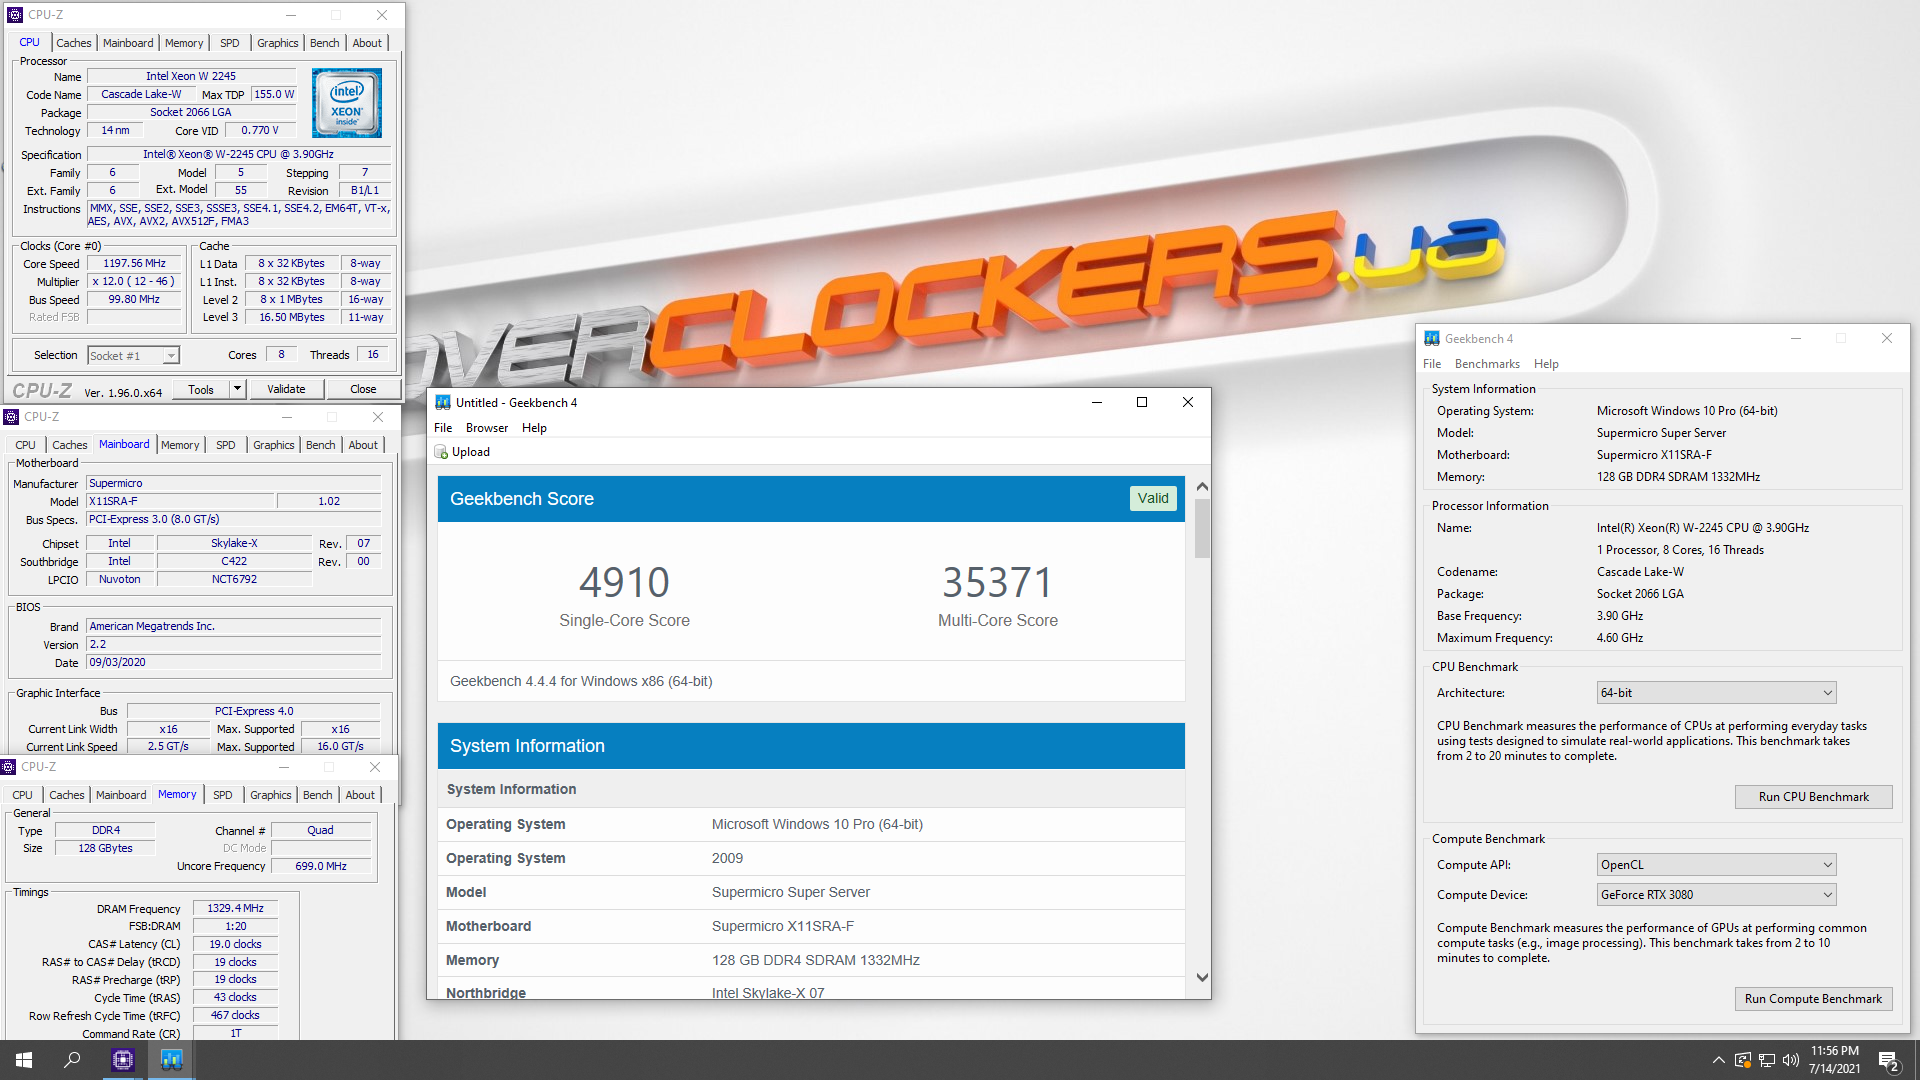Select Geekbench taskbar icon
1920x1080 pixels.
coord(171,1060)
